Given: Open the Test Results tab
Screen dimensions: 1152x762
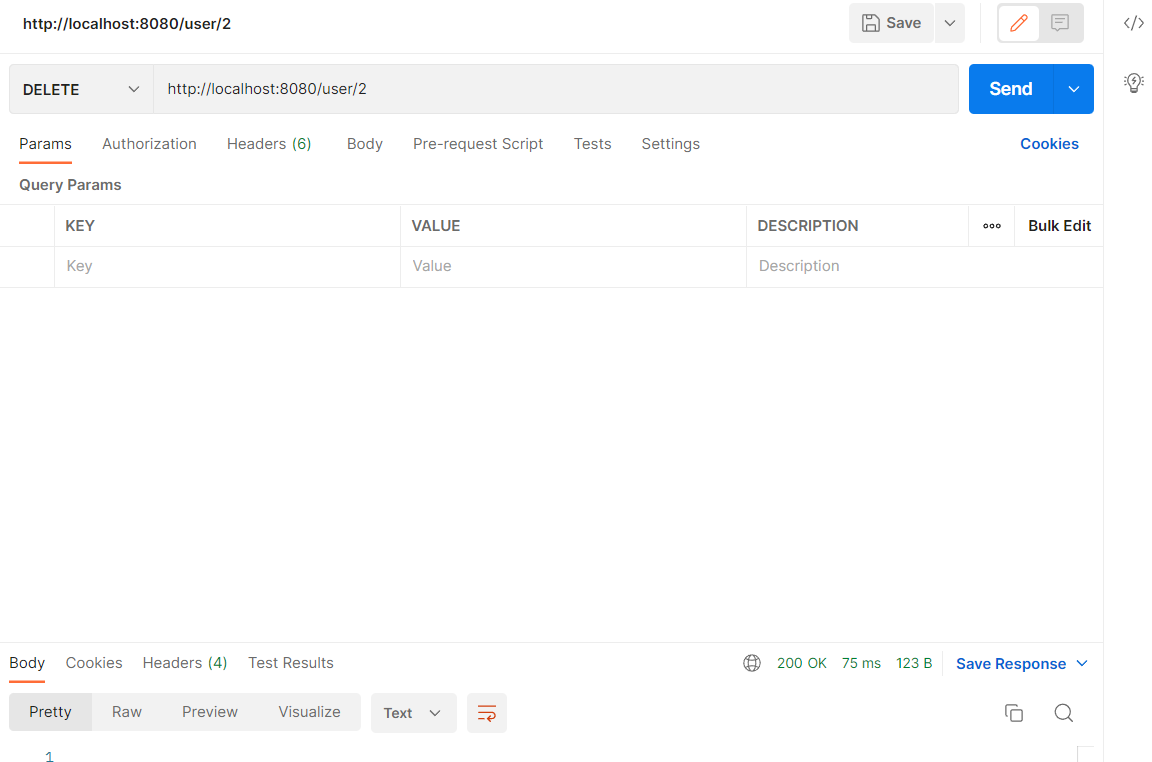Looking at the screenshot, I should point(291,663).
